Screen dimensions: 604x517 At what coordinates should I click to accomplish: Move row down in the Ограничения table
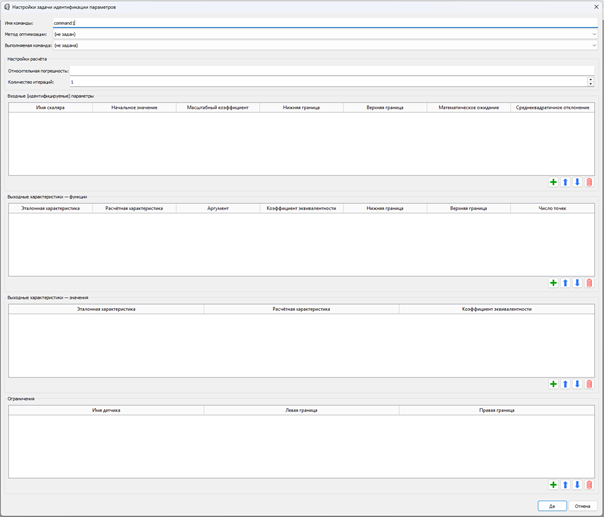[577, 485]
